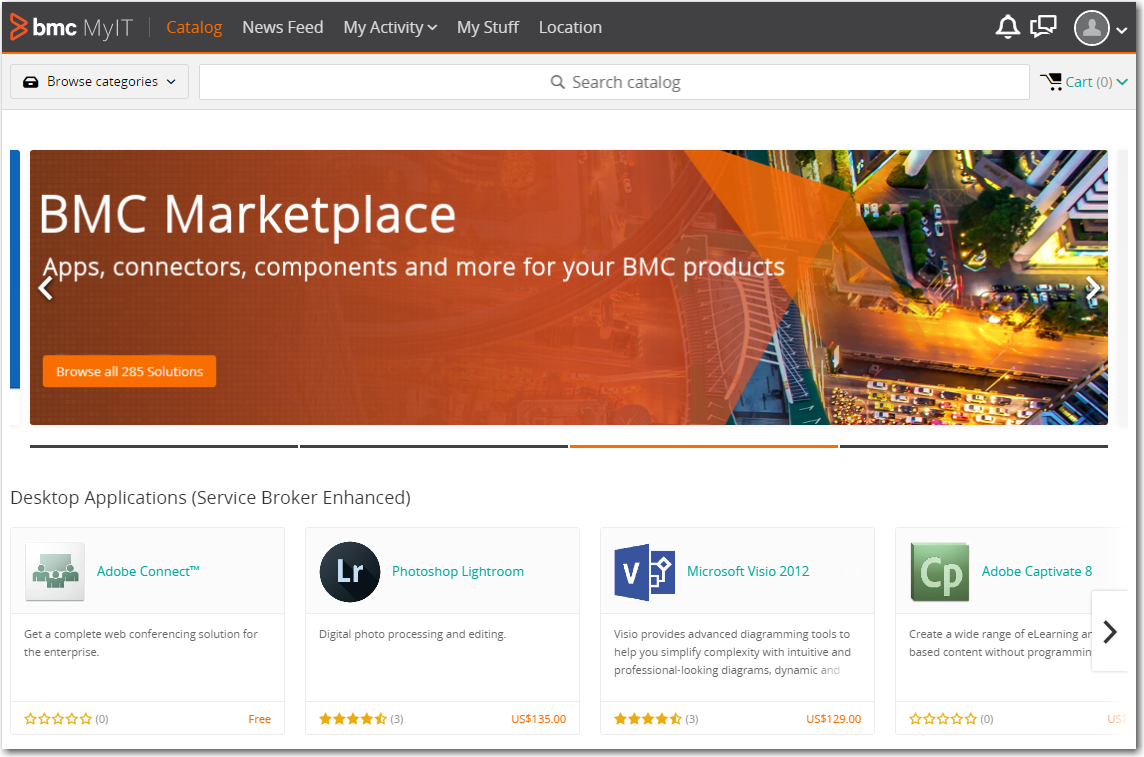Expand the My Activity menu
Screen dimensions: 1144x757
(x=390, y=27)
